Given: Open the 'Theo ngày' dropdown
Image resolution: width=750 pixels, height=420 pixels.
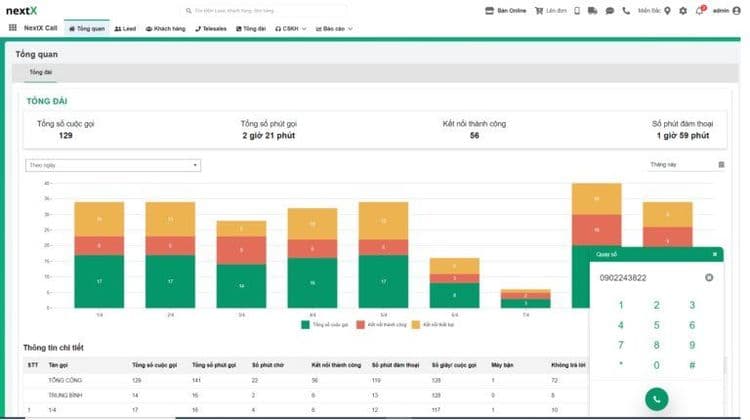Looking at the screenshot, I should point(113,165).
